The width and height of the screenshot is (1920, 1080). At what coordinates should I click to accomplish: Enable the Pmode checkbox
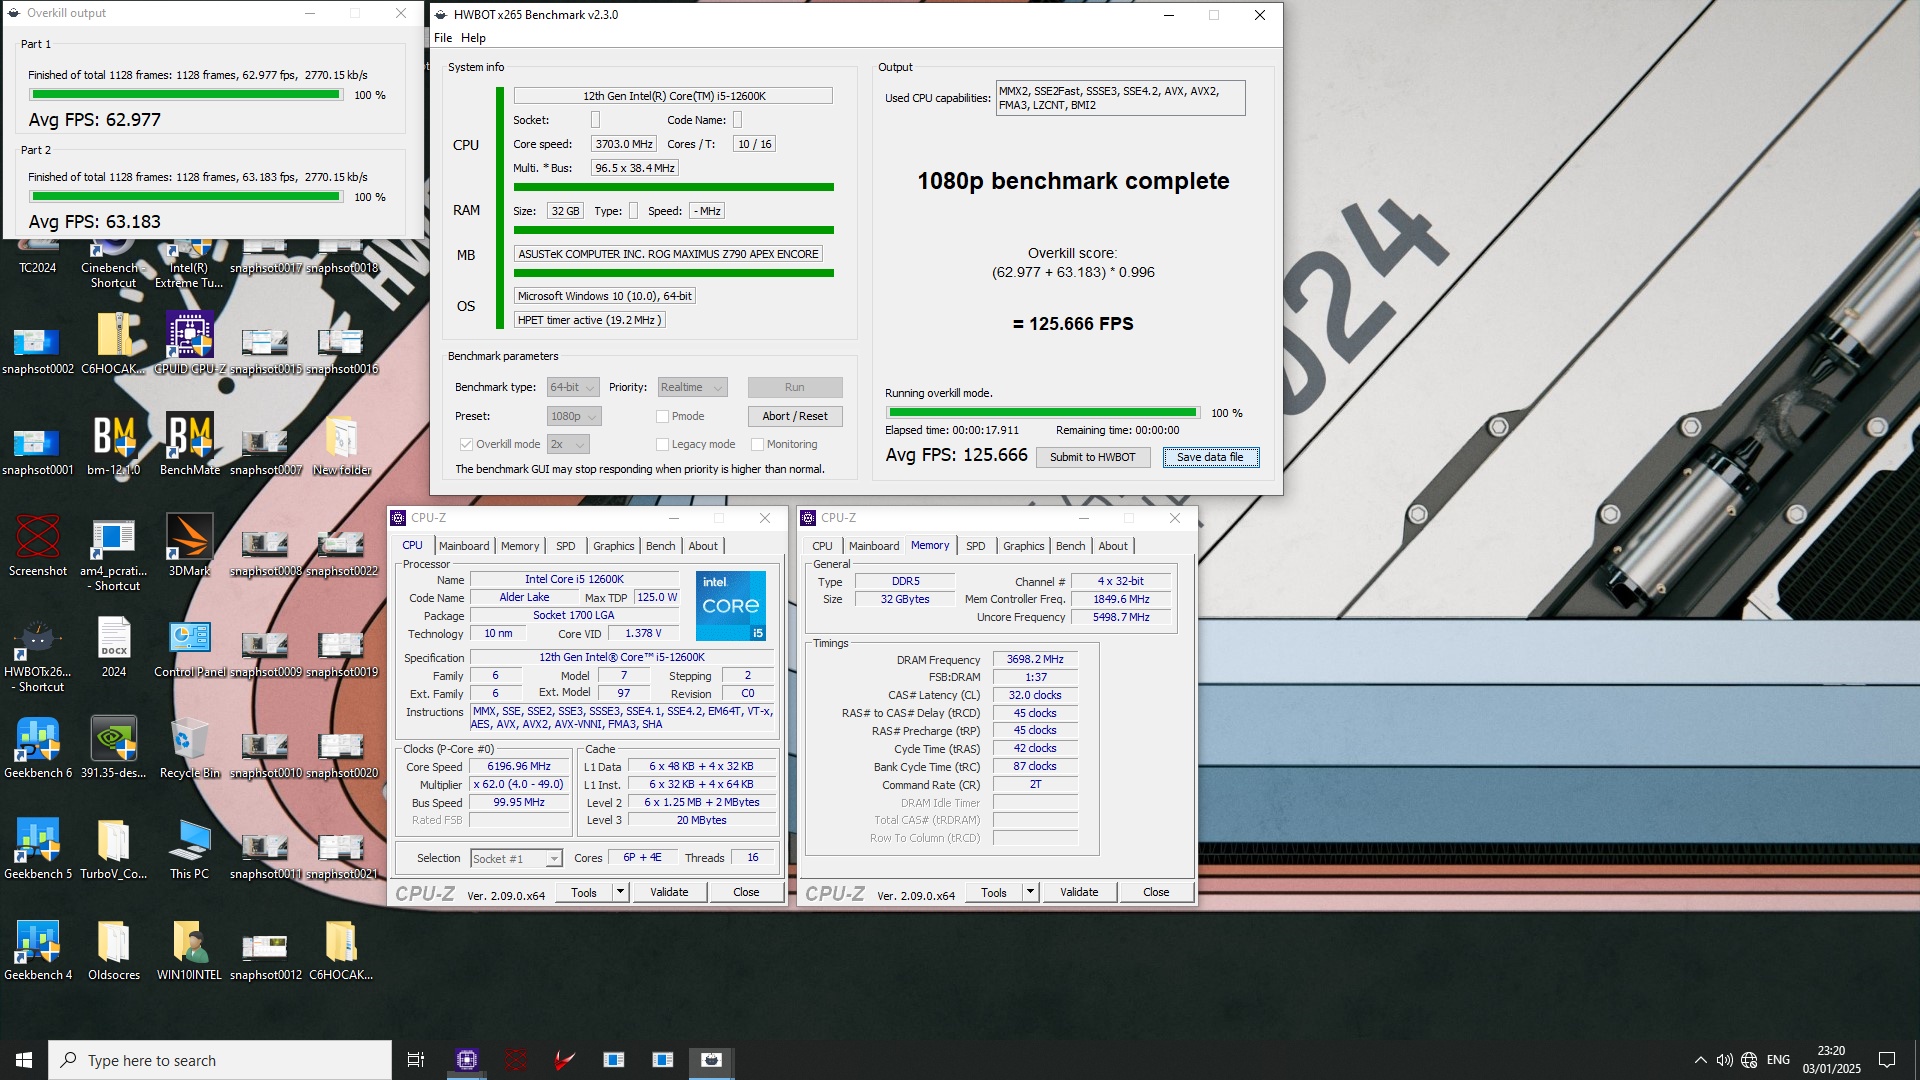[662, 416]
